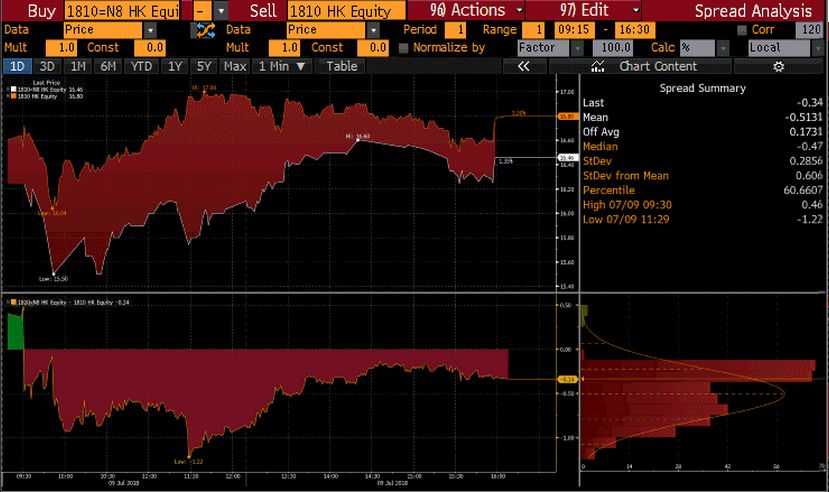Screen dimensions: 829x492
Task: Open the Actions menu
Action: (468, 10)
